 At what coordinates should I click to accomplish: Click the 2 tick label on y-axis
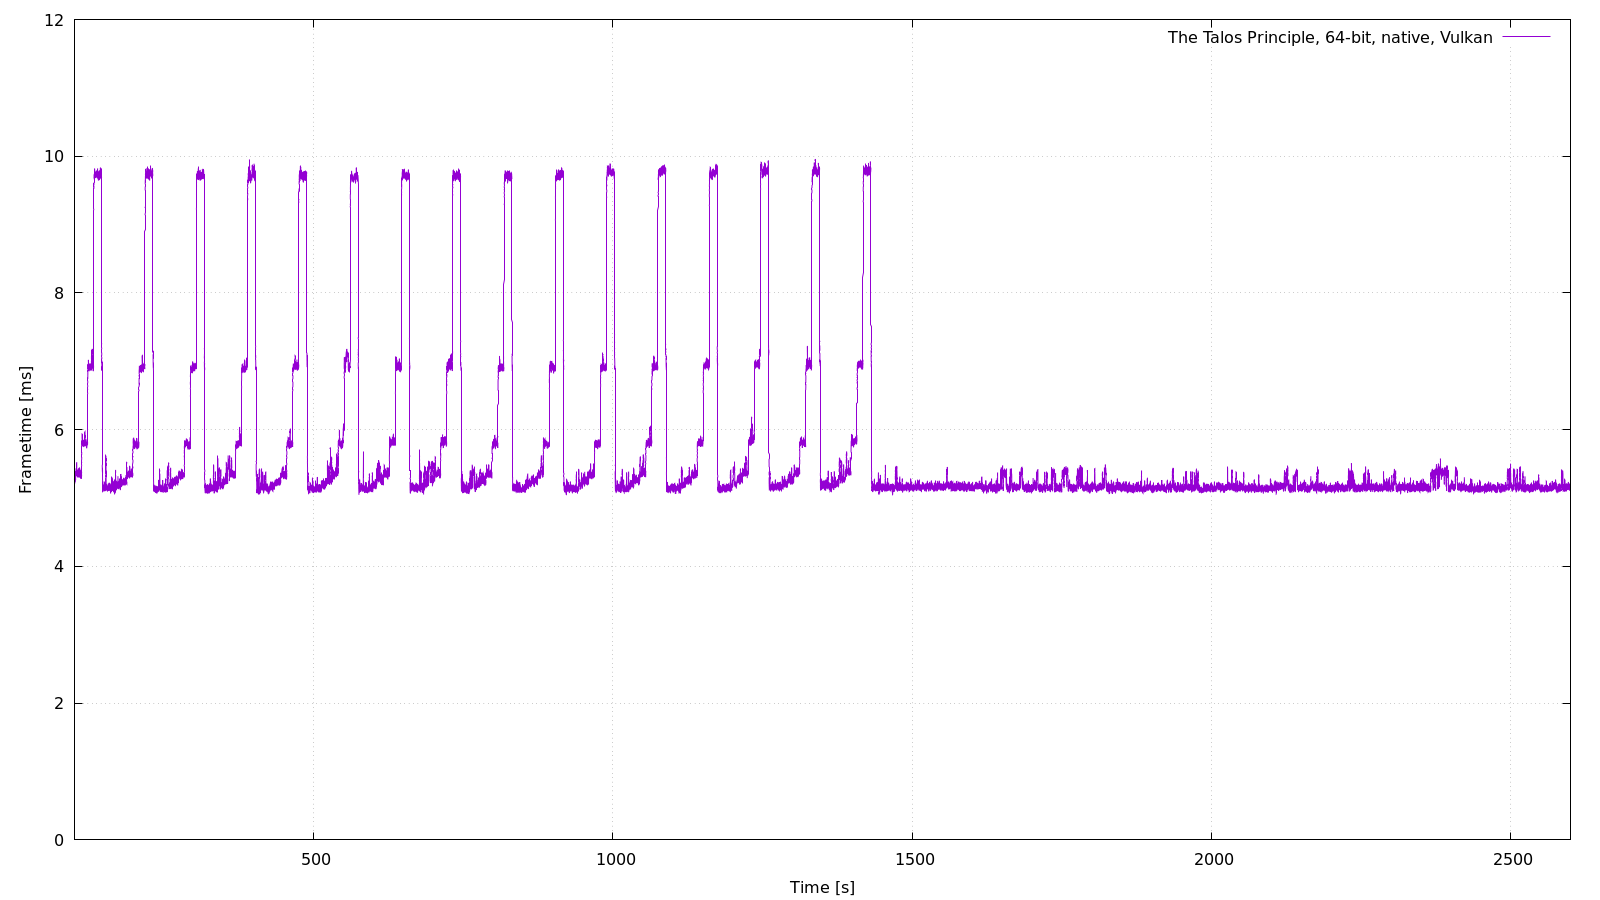(x=59, y=704)
